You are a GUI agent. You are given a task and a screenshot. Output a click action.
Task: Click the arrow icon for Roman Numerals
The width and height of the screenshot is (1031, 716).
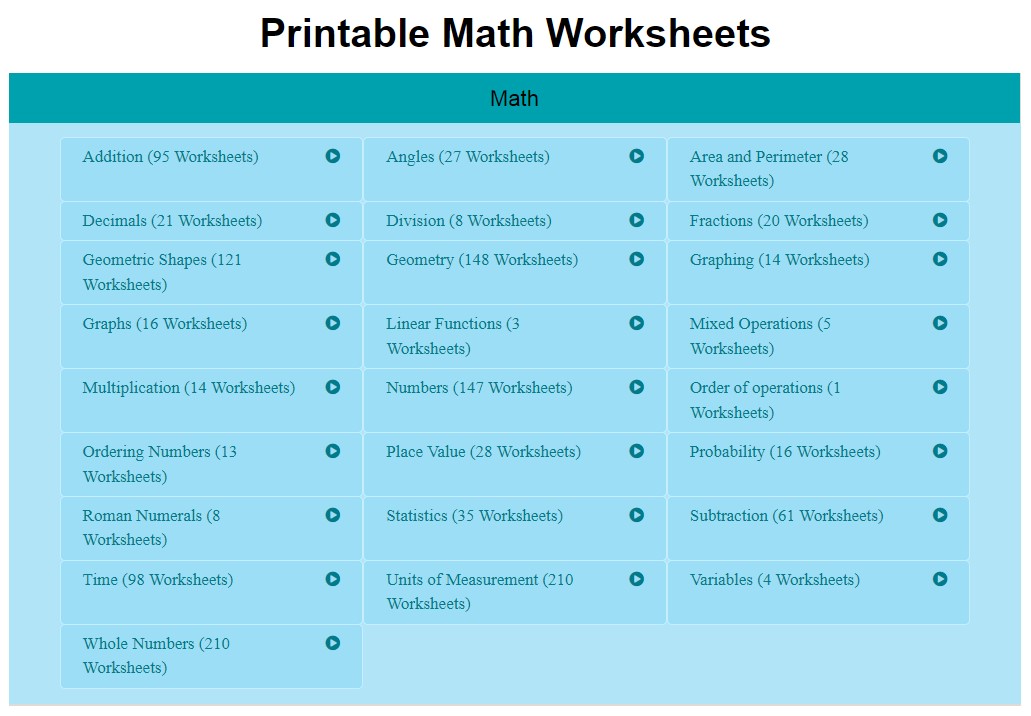point(333,515)
